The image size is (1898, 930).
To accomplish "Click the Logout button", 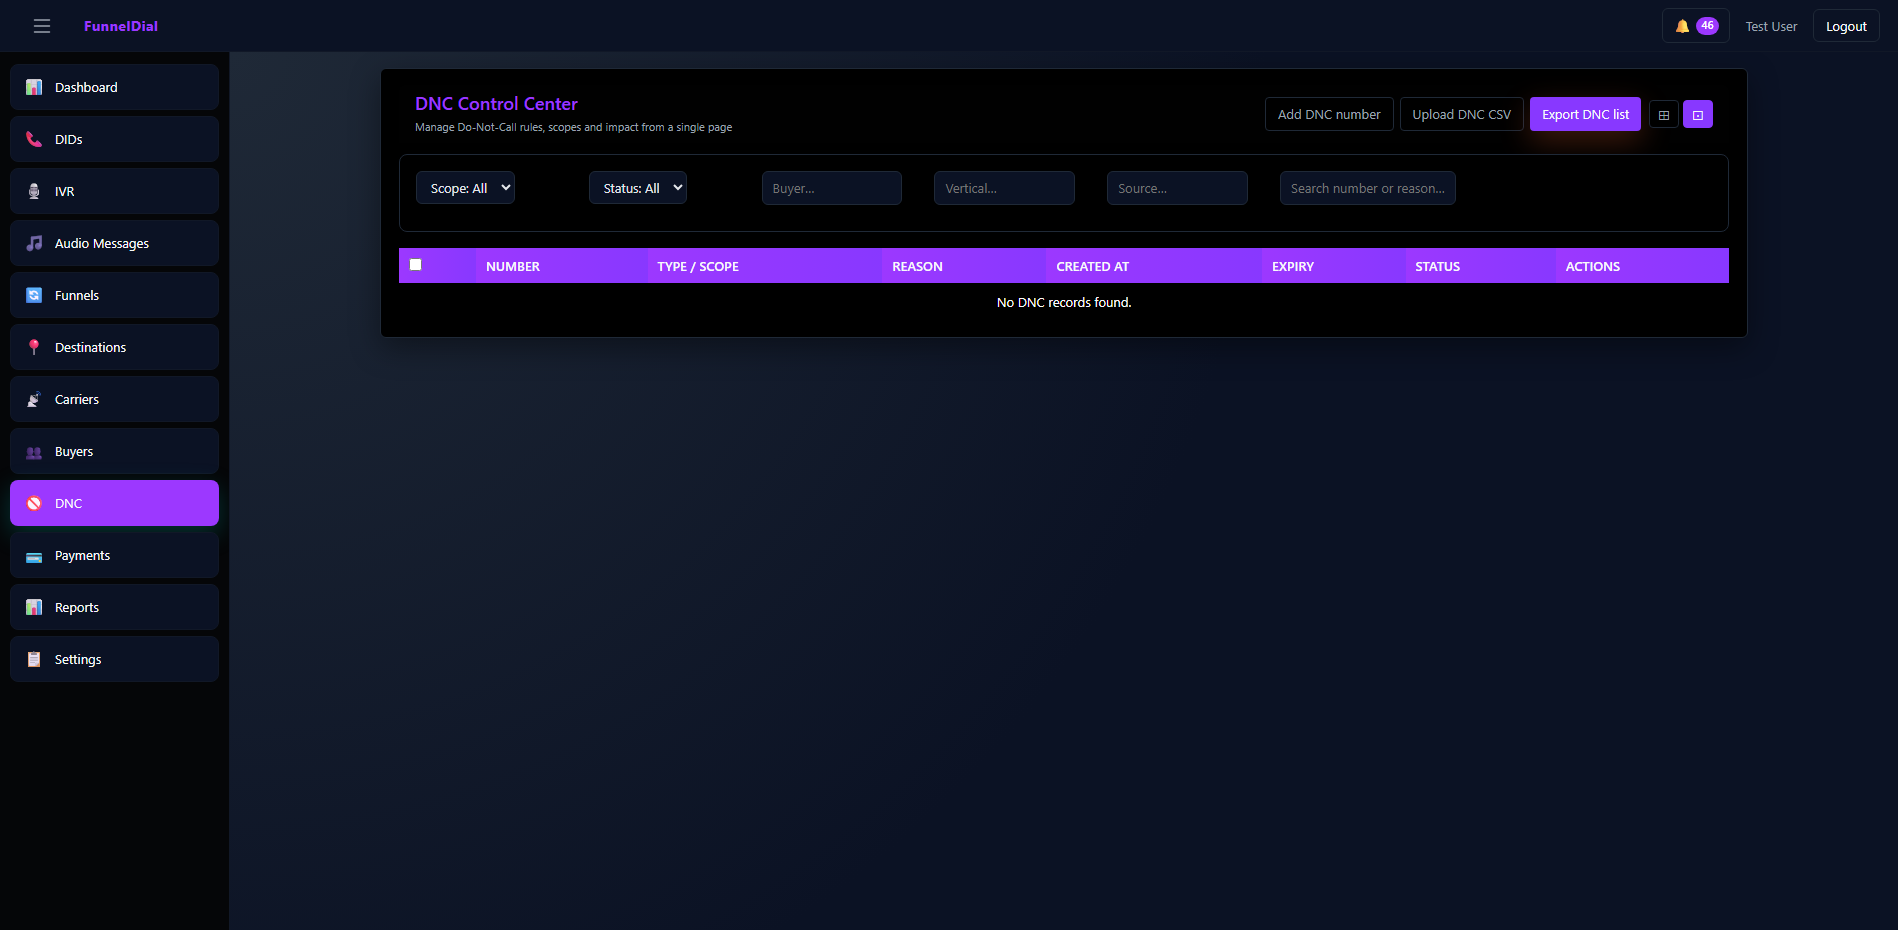I will point(1845,26).
